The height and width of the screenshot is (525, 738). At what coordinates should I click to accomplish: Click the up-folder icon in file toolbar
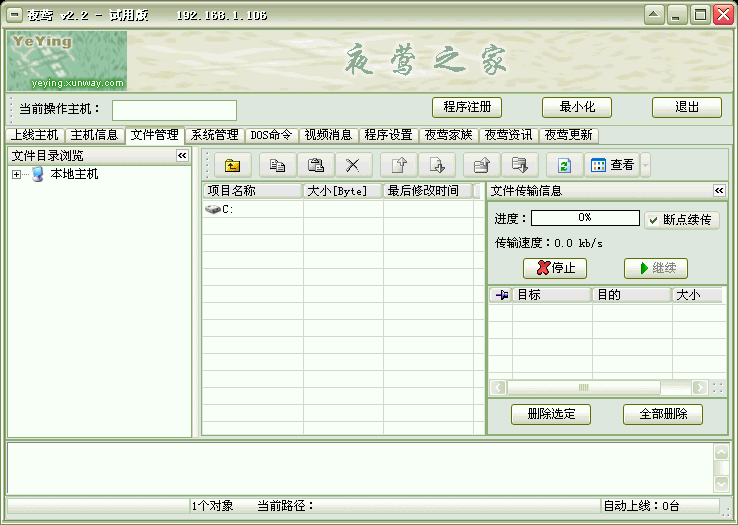click(x=232, y=166)
